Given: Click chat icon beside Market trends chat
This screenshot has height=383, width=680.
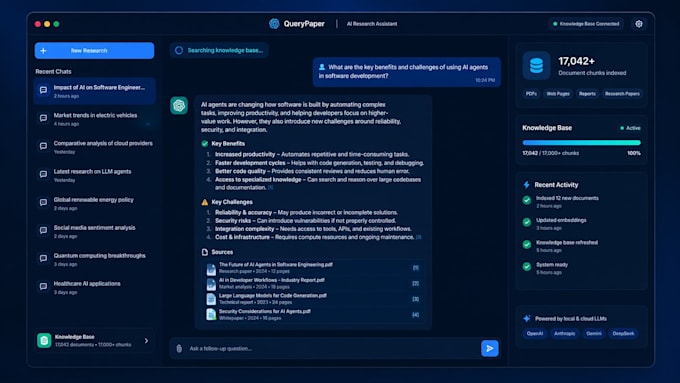Looking at the screenshot, I should click(x=43, y=118).
